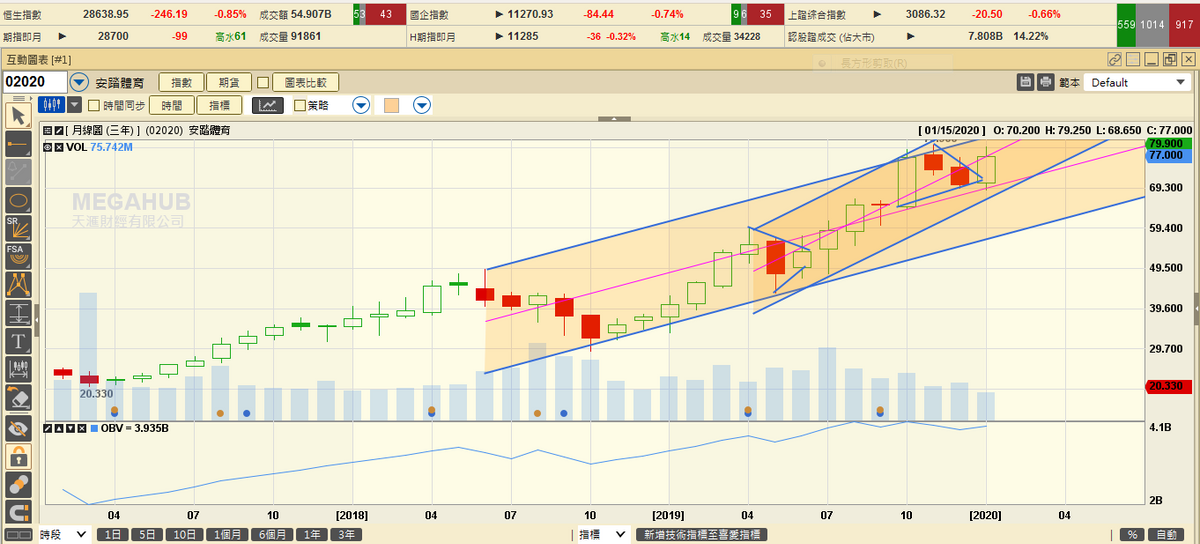Viewport: 1200px width, 544px height.
Task: Click the lock drawings icon
Action: (x=17, y=456)
